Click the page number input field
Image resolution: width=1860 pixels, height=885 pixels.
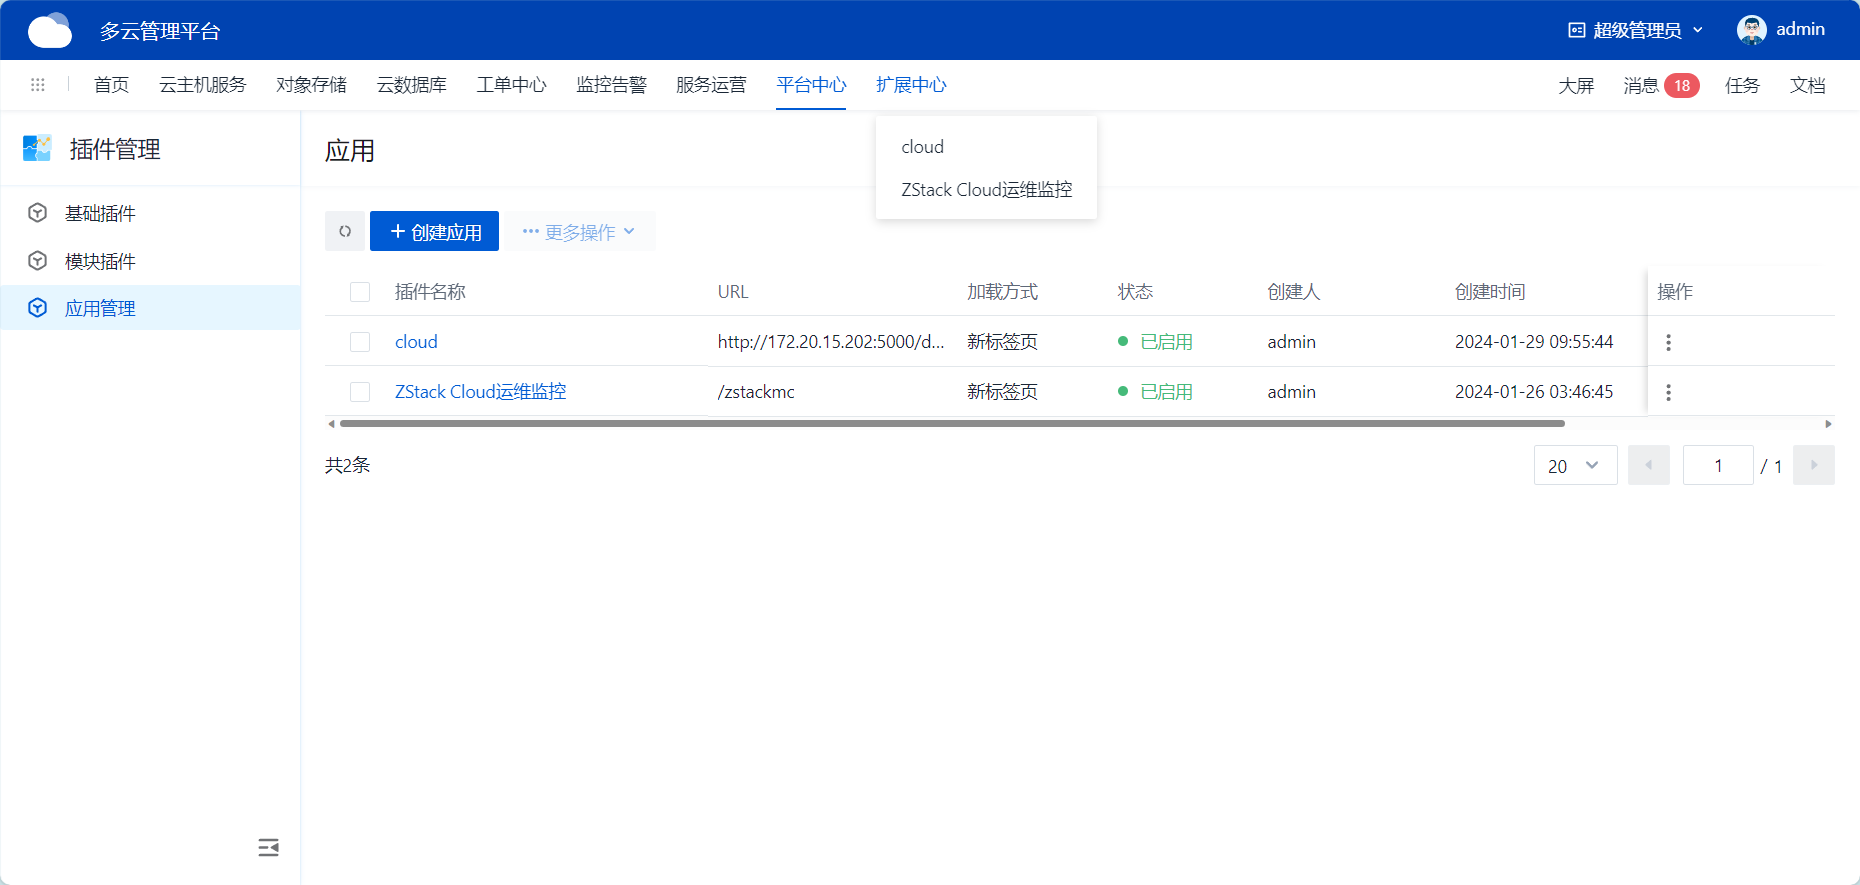[1717, 466]
